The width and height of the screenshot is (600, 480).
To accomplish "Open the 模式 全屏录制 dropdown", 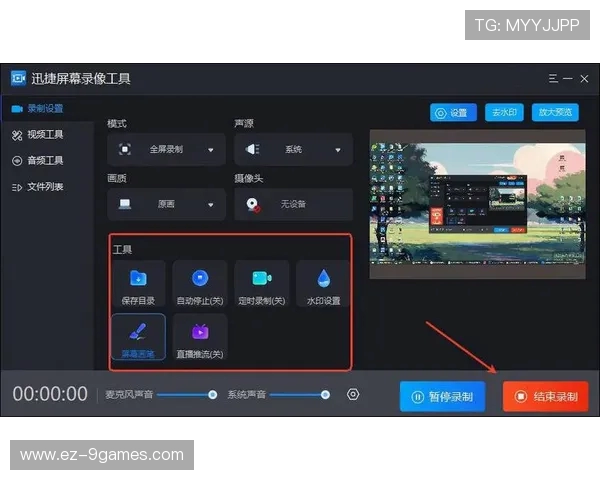I will tap(166, 149).
